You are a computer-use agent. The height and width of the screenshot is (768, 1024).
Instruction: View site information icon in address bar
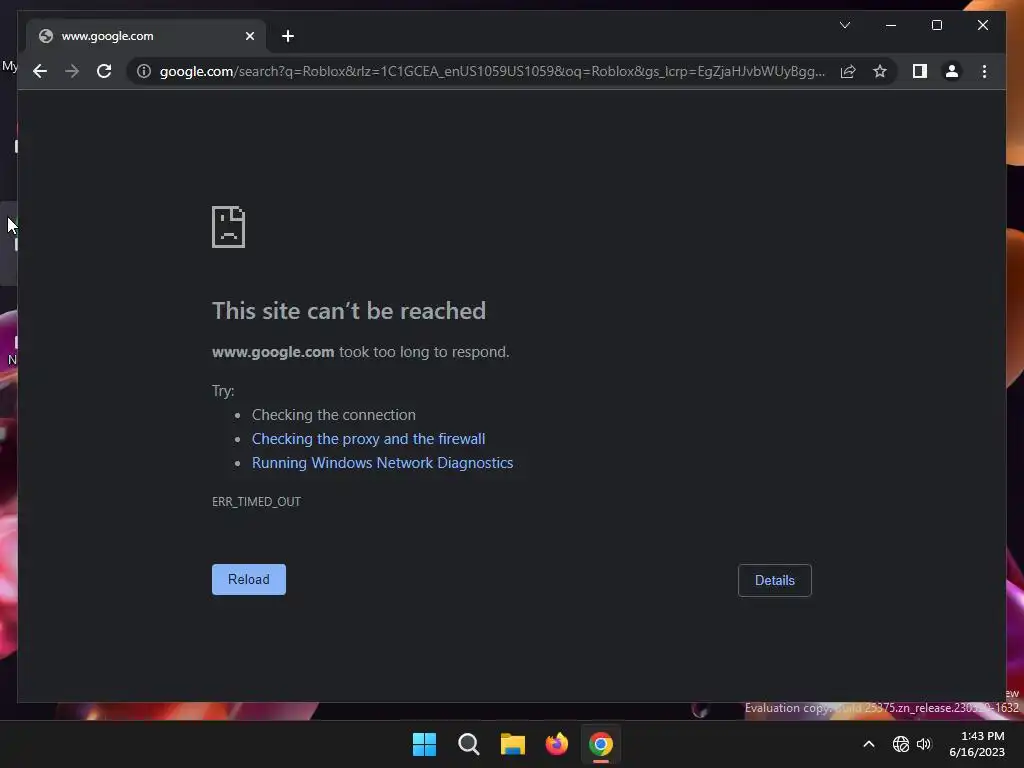pos(144,71)
